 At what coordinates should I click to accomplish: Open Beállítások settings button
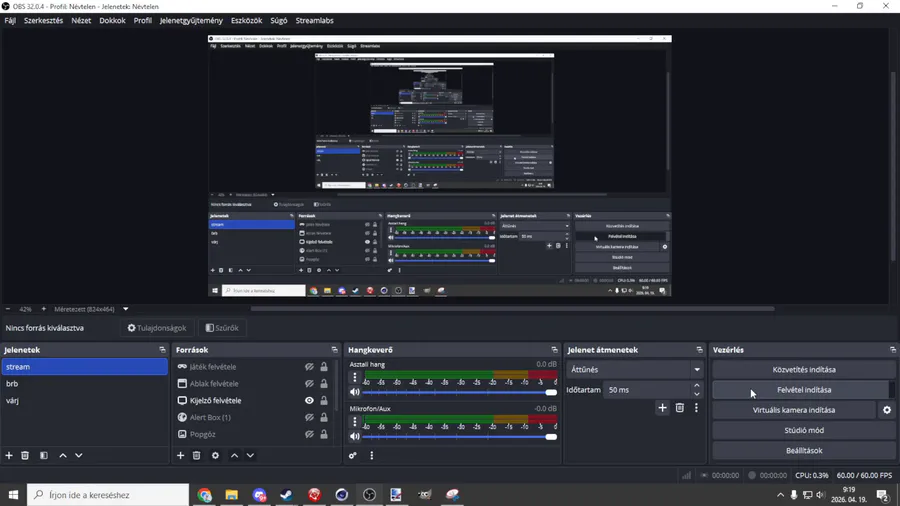tap(804, 450)
